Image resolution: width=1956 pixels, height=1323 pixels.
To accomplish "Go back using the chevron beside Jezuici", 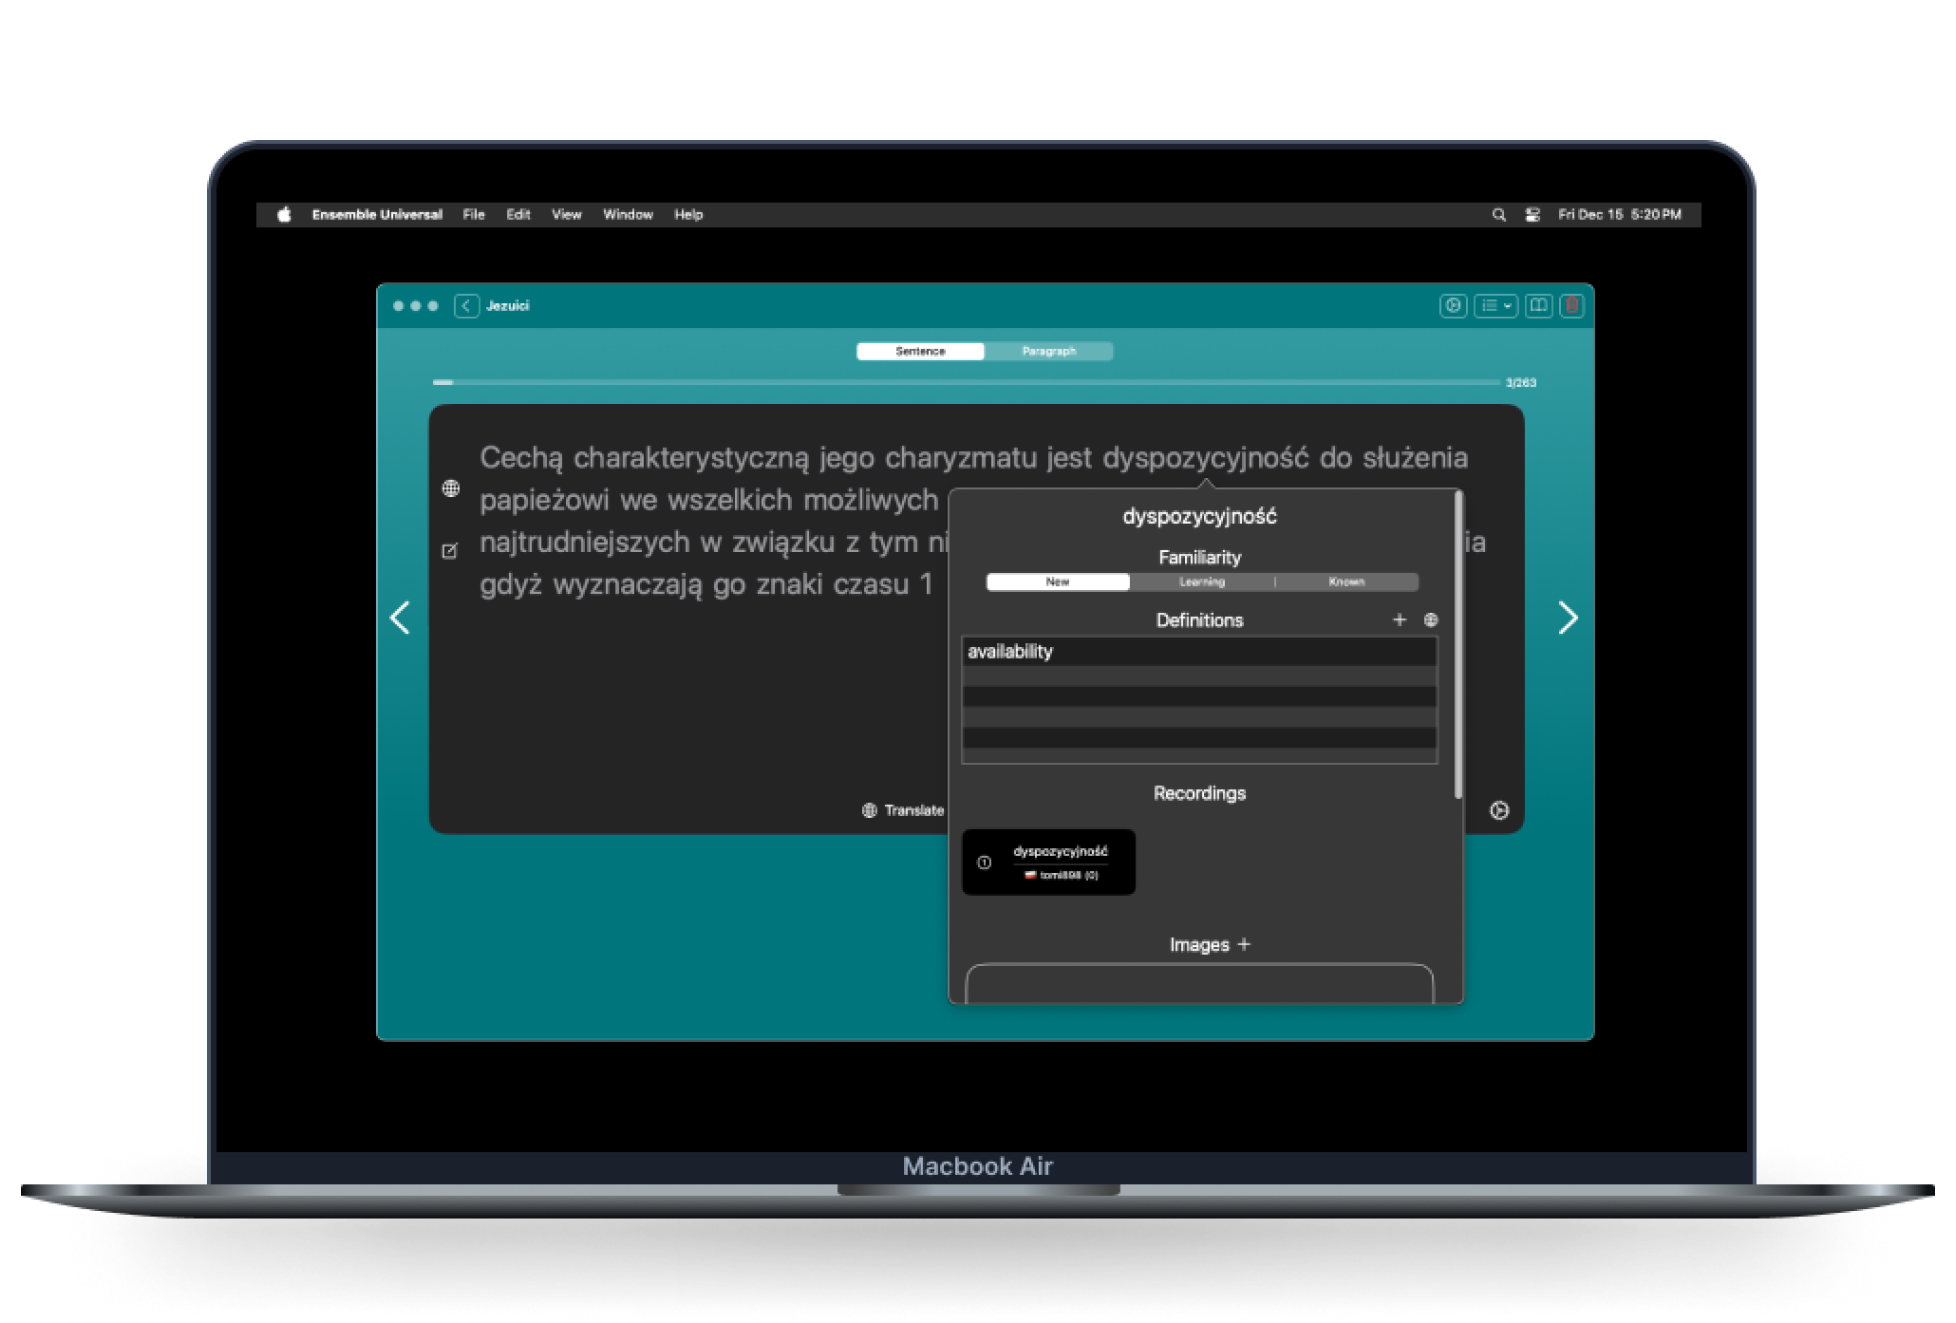I will [466, 306].
